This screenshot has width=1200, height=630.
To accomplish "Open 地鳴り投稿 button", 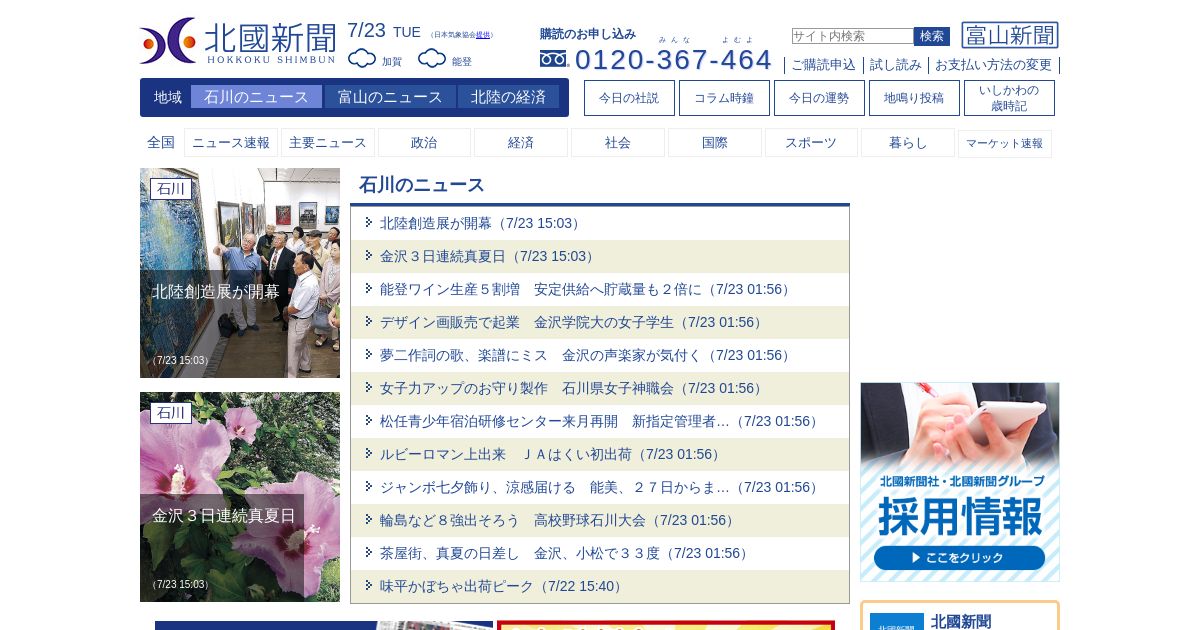I will (914, 98).
